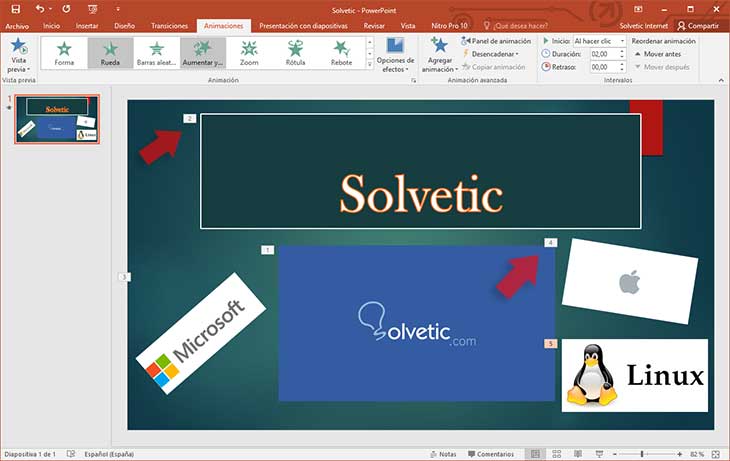Select the Microsoft logo image
The width and height of the screenshot is (730, 461).
[201, 334]
